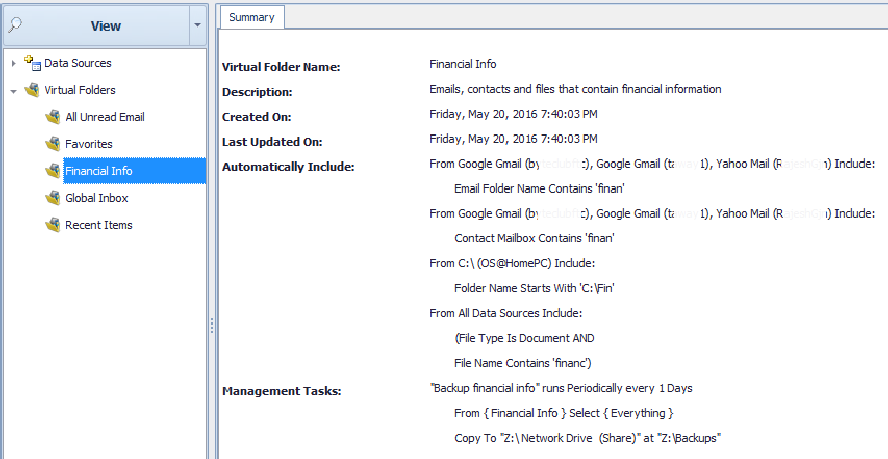Select the Virtual Folders tree item
Viewport: 888px width, 459px height.
click(x=80, y=90)
